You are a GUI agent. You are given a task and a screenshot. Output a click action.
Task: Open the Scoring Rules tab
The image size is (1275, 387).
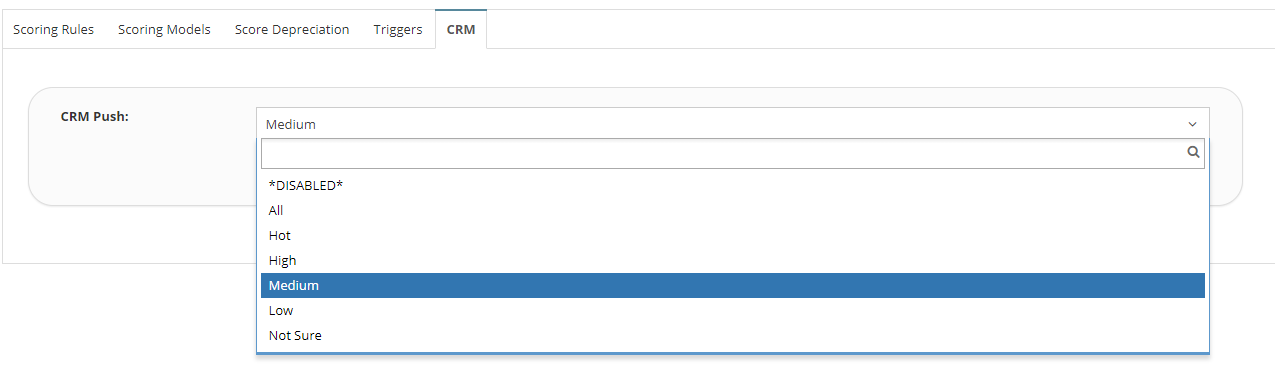tap(54, 29)
